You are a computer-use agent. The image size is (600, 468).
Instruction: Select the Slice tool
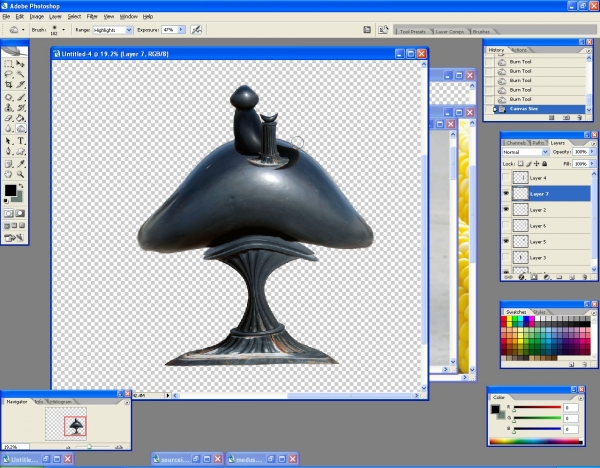[x=20, y=84]
